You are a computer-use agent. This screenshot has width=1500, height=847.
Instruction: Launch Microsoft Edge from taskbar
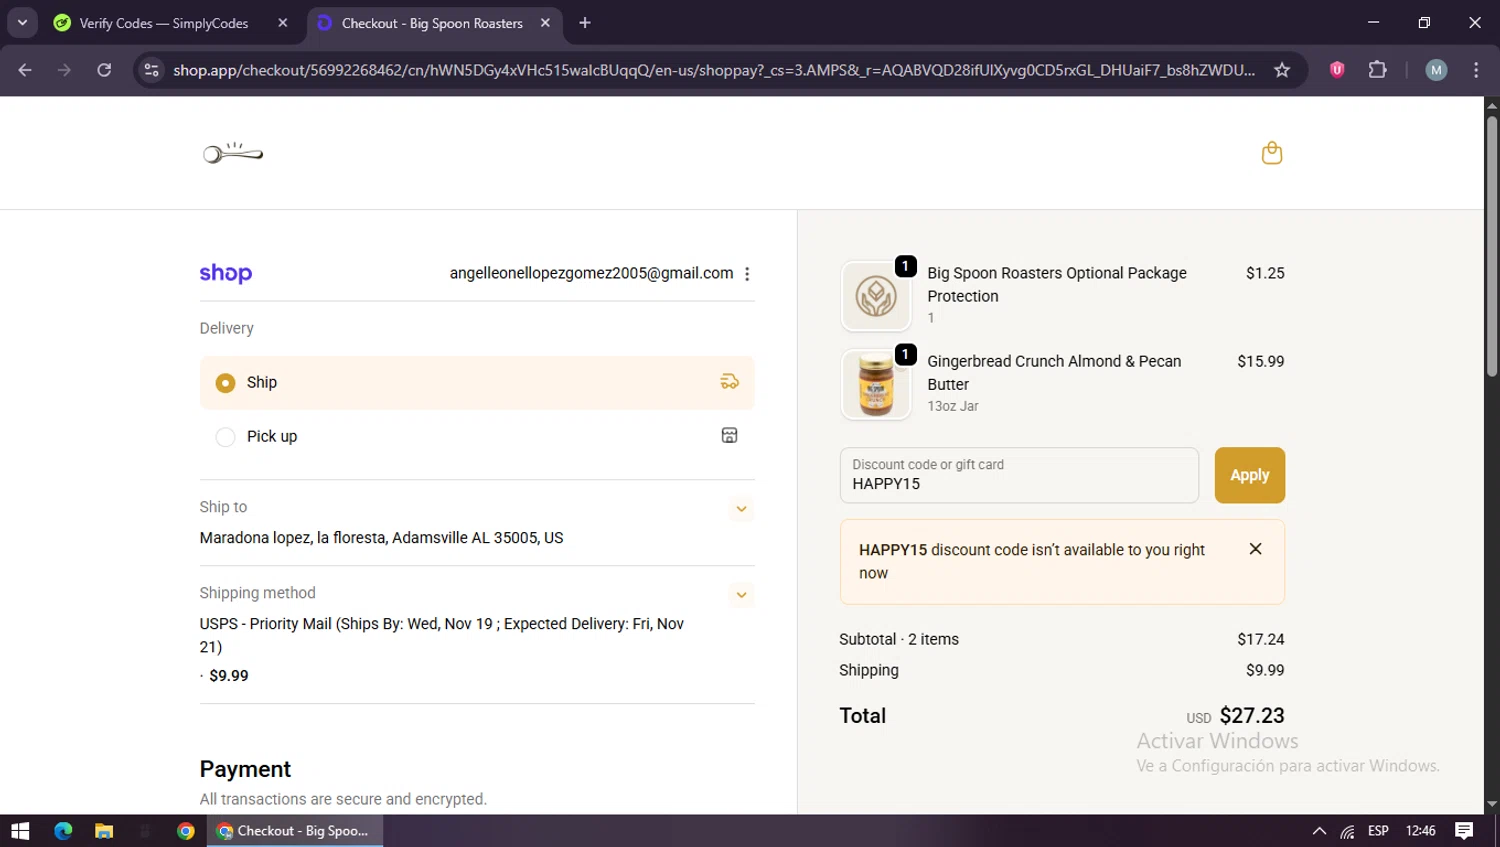(63, 831)
